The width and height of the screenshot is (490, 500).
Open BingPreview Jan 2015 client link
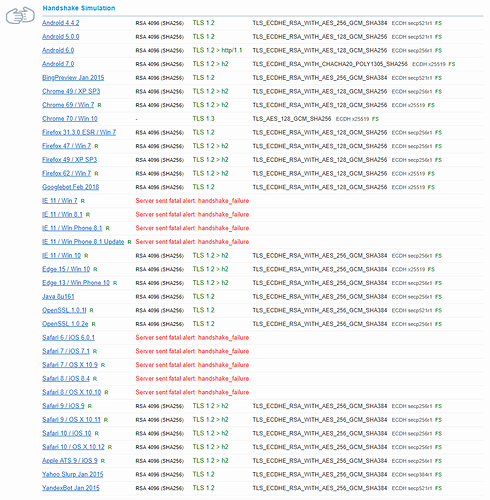[73, 78]
